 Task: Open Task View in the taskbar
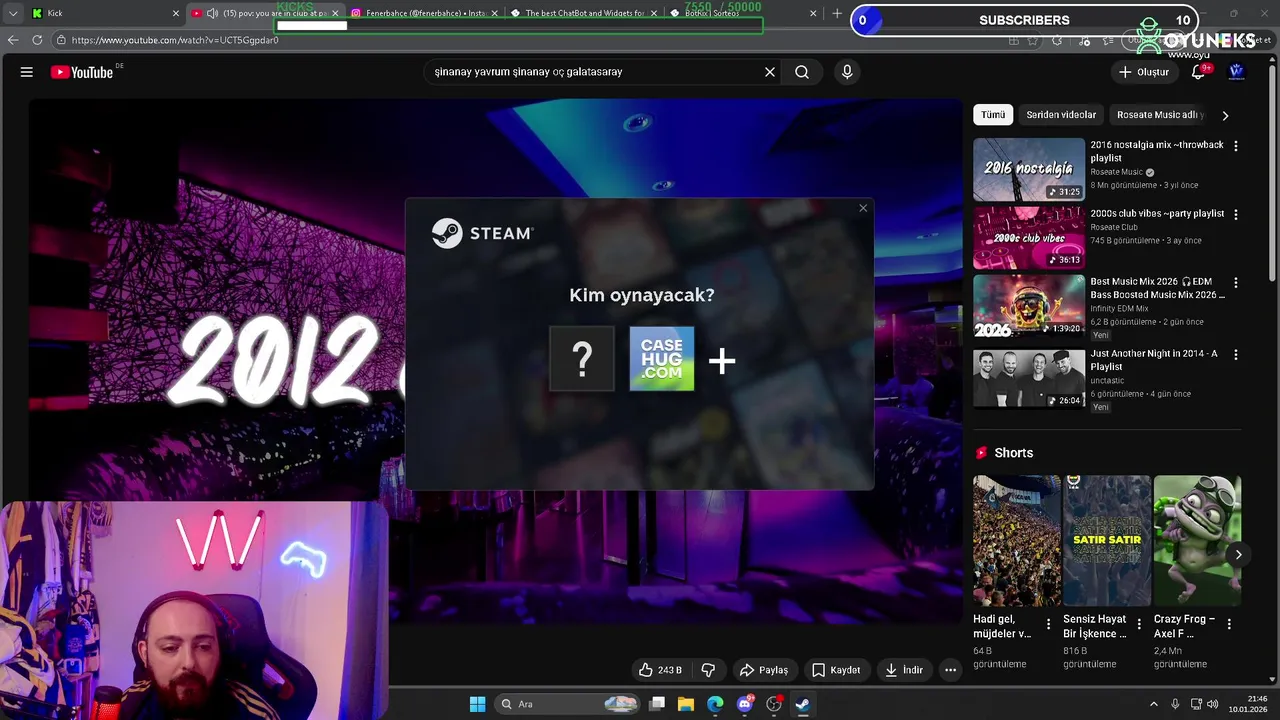click(x=657, y=704)
